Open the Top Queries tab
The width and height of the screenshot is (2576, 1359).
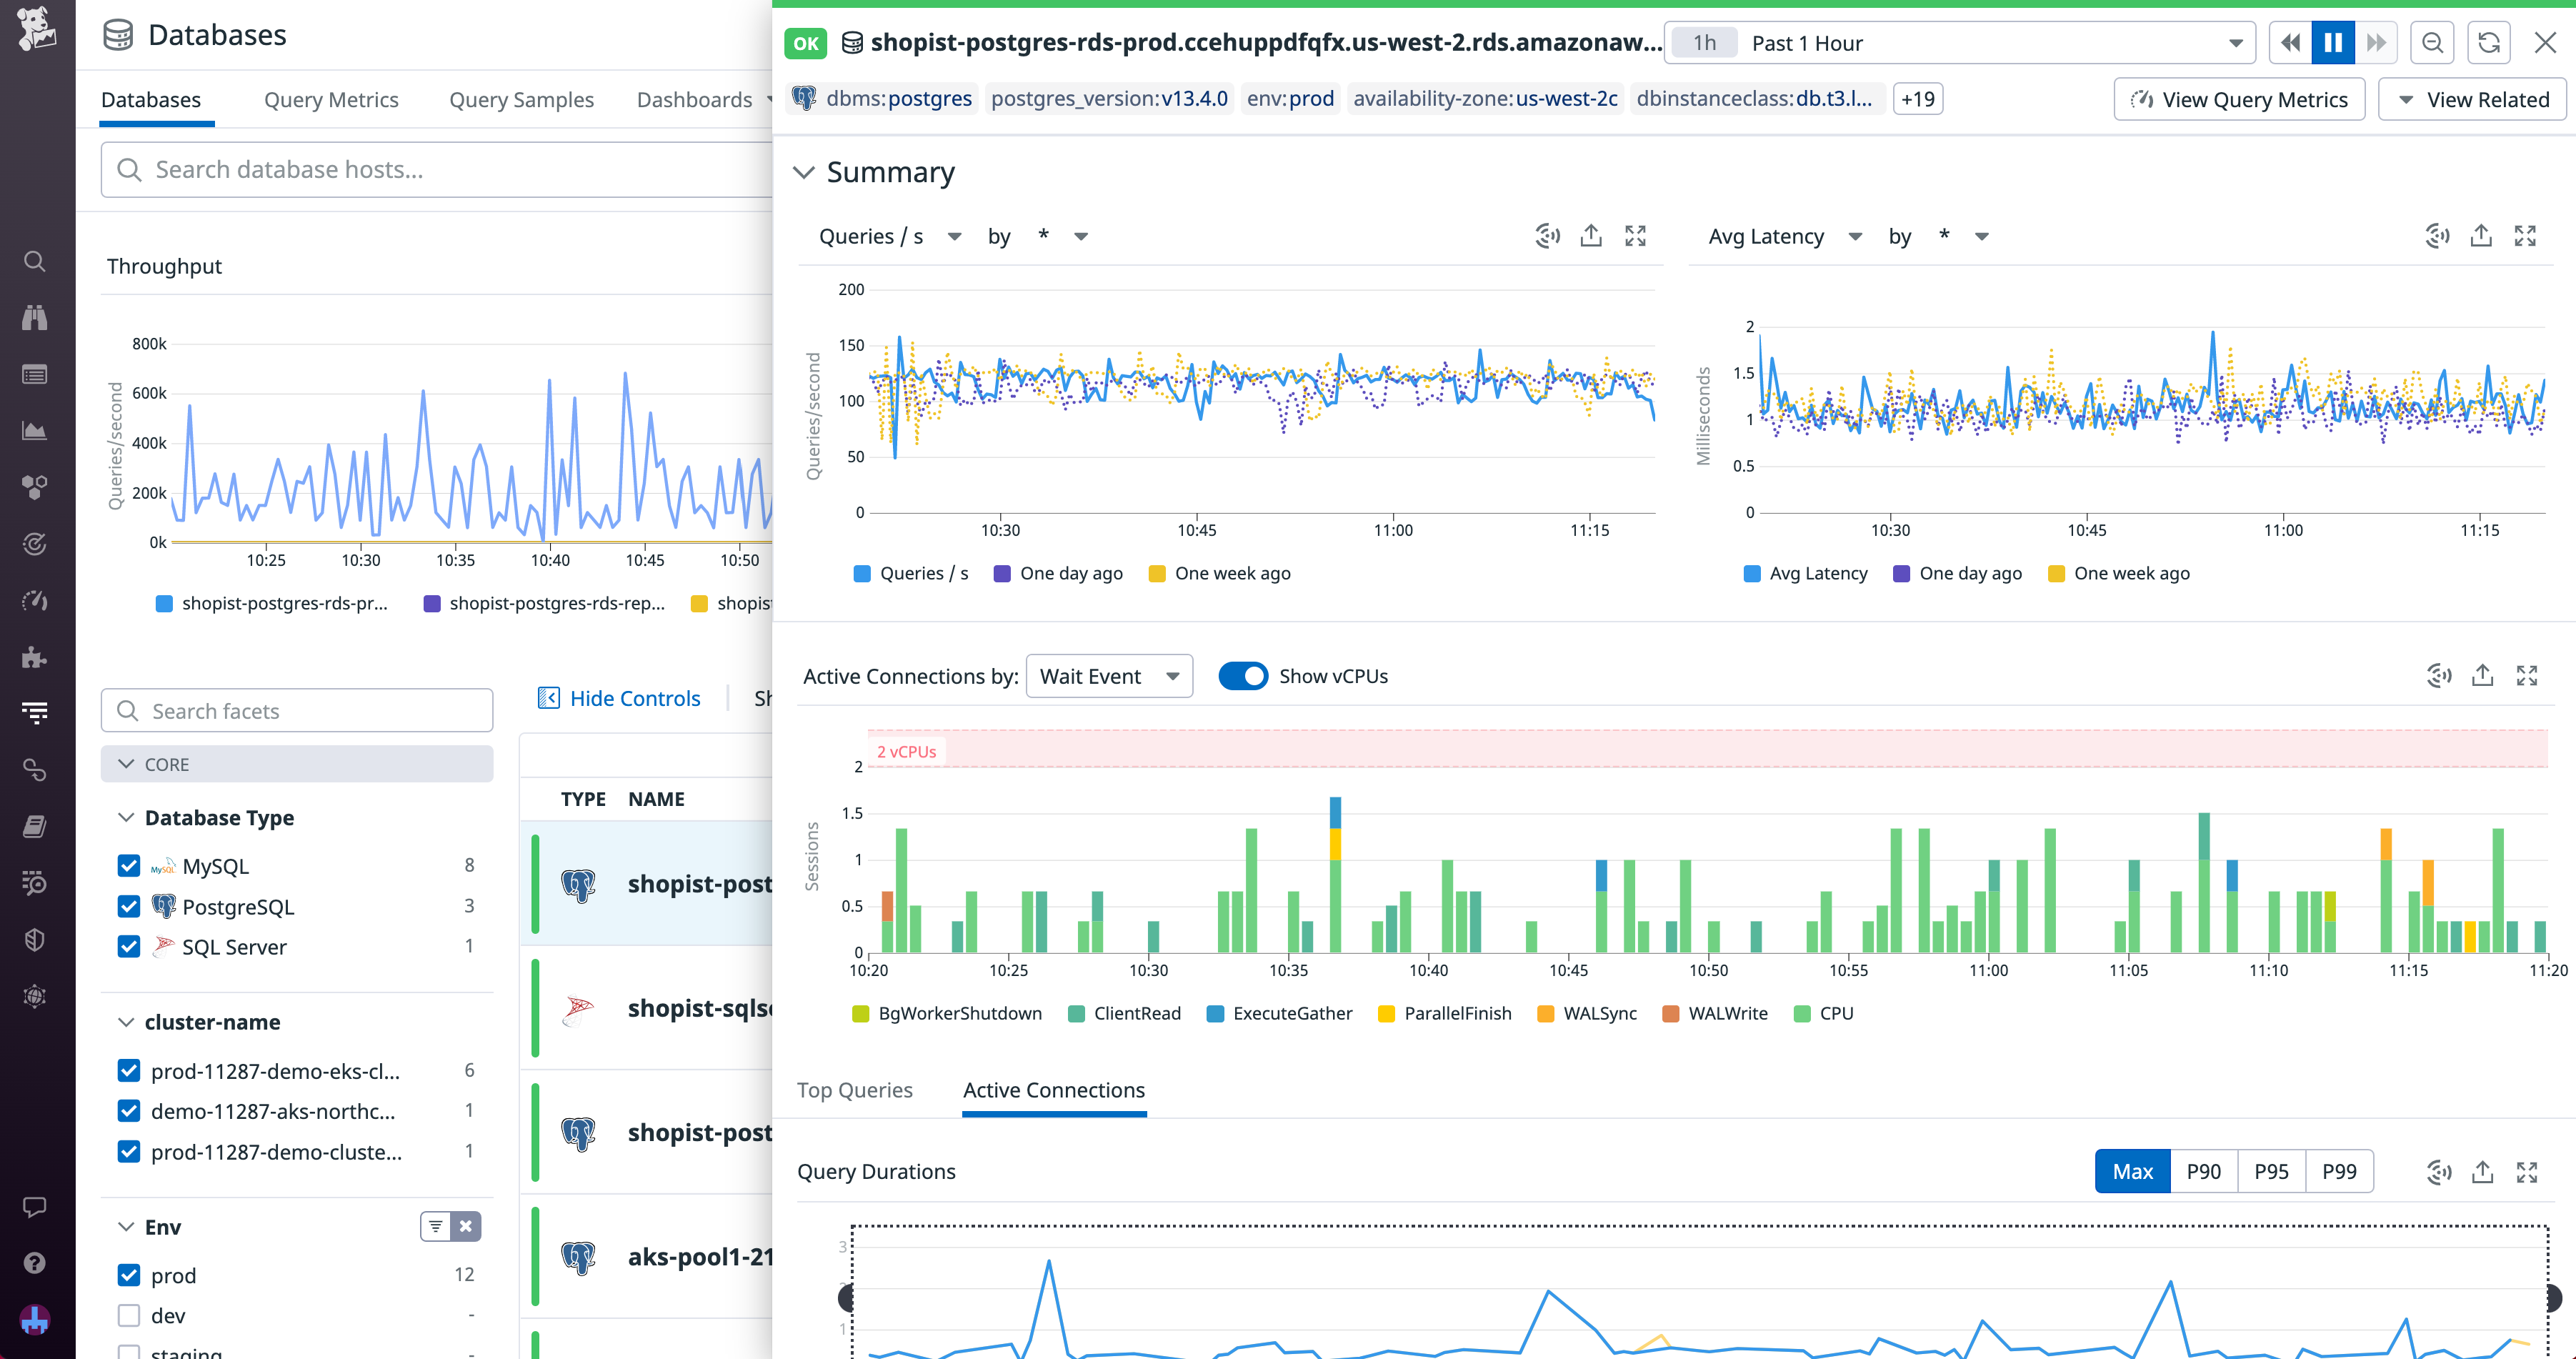pos(855,1090)
